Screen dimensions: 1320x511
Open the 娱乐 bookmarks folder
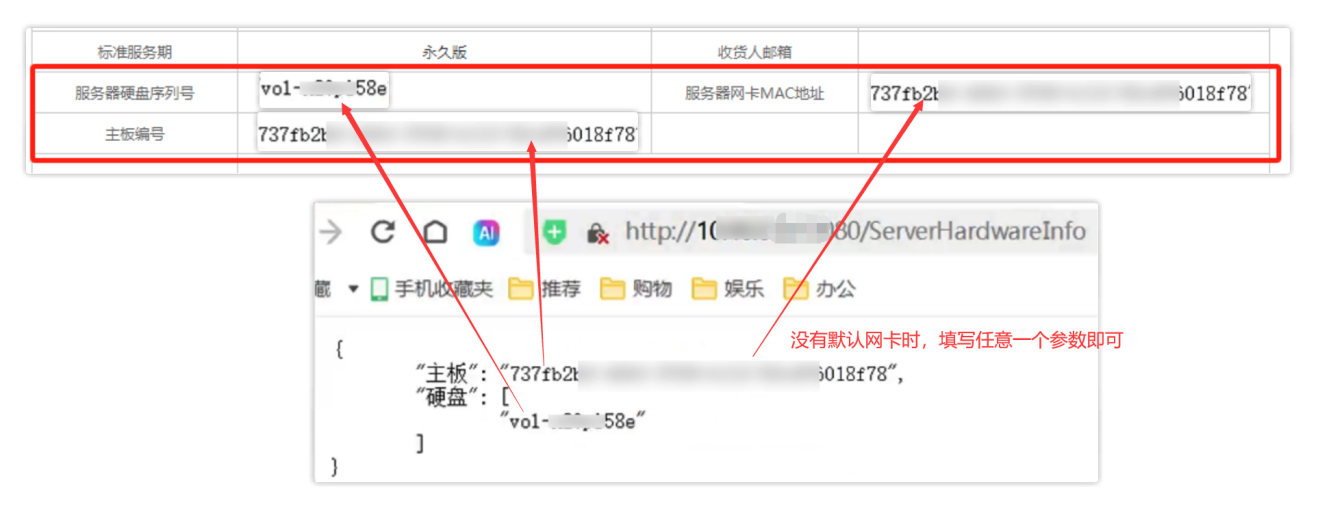click(x=729, y=289)
